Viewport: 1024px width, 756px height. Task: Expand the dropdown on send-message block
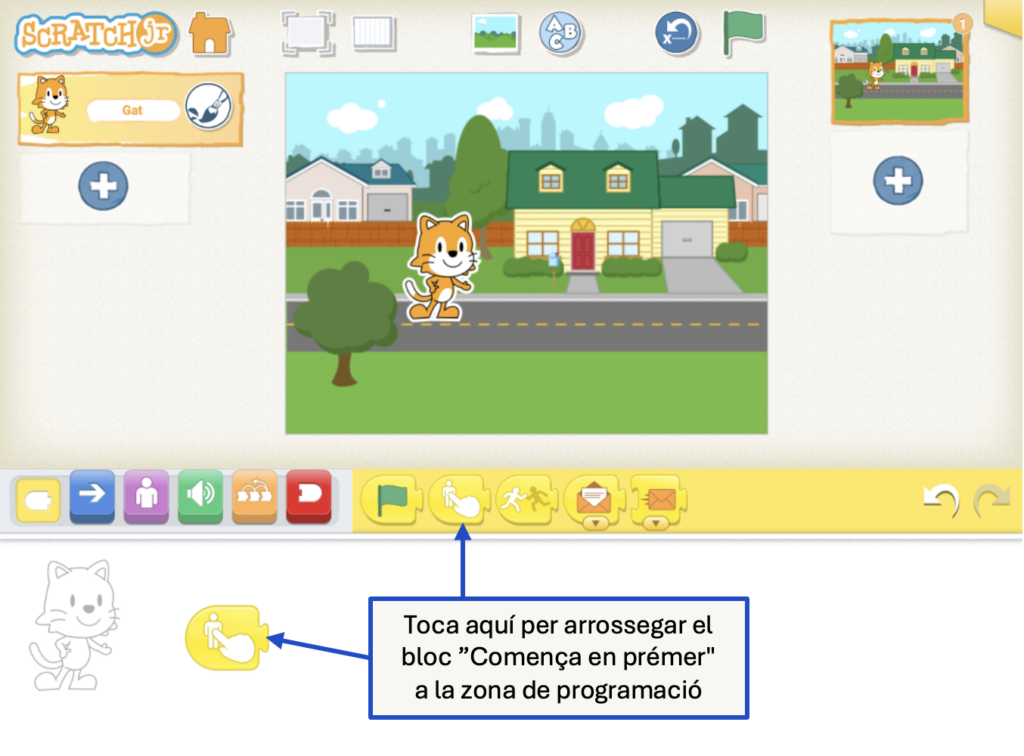pos(656,522)
